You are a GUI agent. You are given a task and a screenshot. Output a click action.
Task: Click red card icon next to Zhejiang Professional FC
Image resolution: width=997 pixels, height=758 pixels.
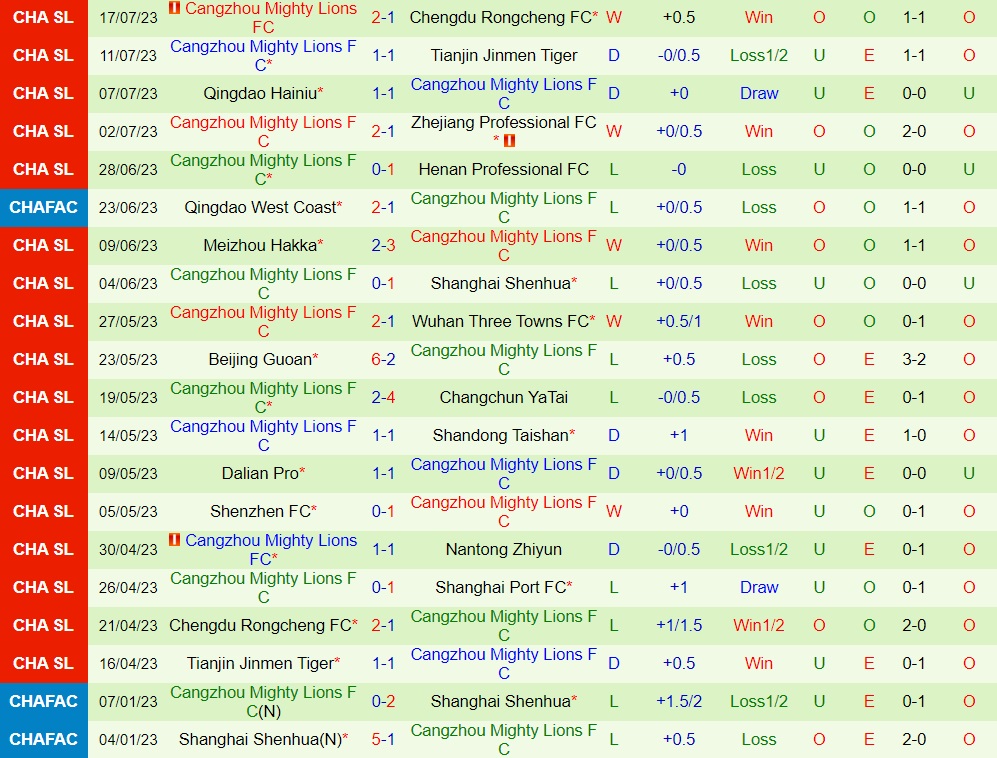509,141
